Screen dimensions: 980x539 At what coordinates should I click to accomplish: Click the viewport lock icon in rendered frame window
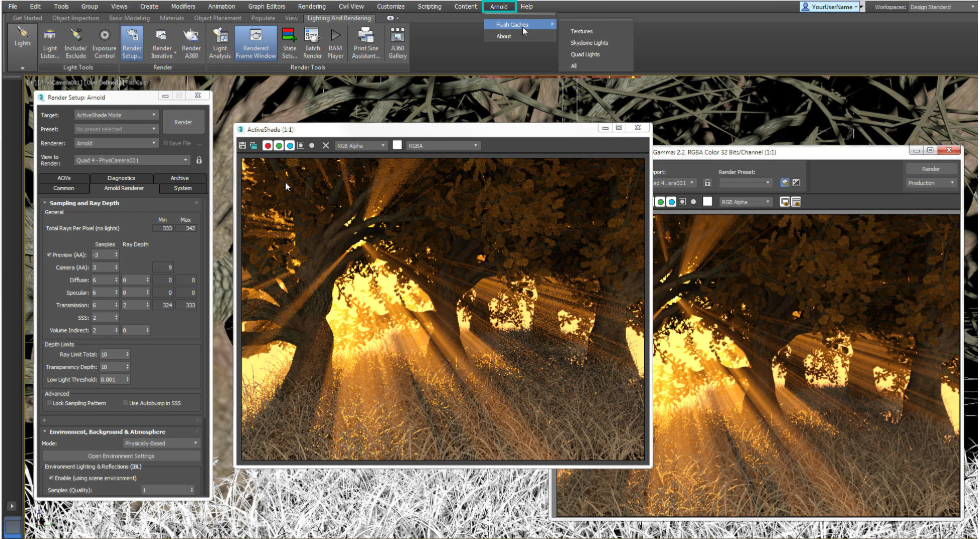tap(708, 183)
